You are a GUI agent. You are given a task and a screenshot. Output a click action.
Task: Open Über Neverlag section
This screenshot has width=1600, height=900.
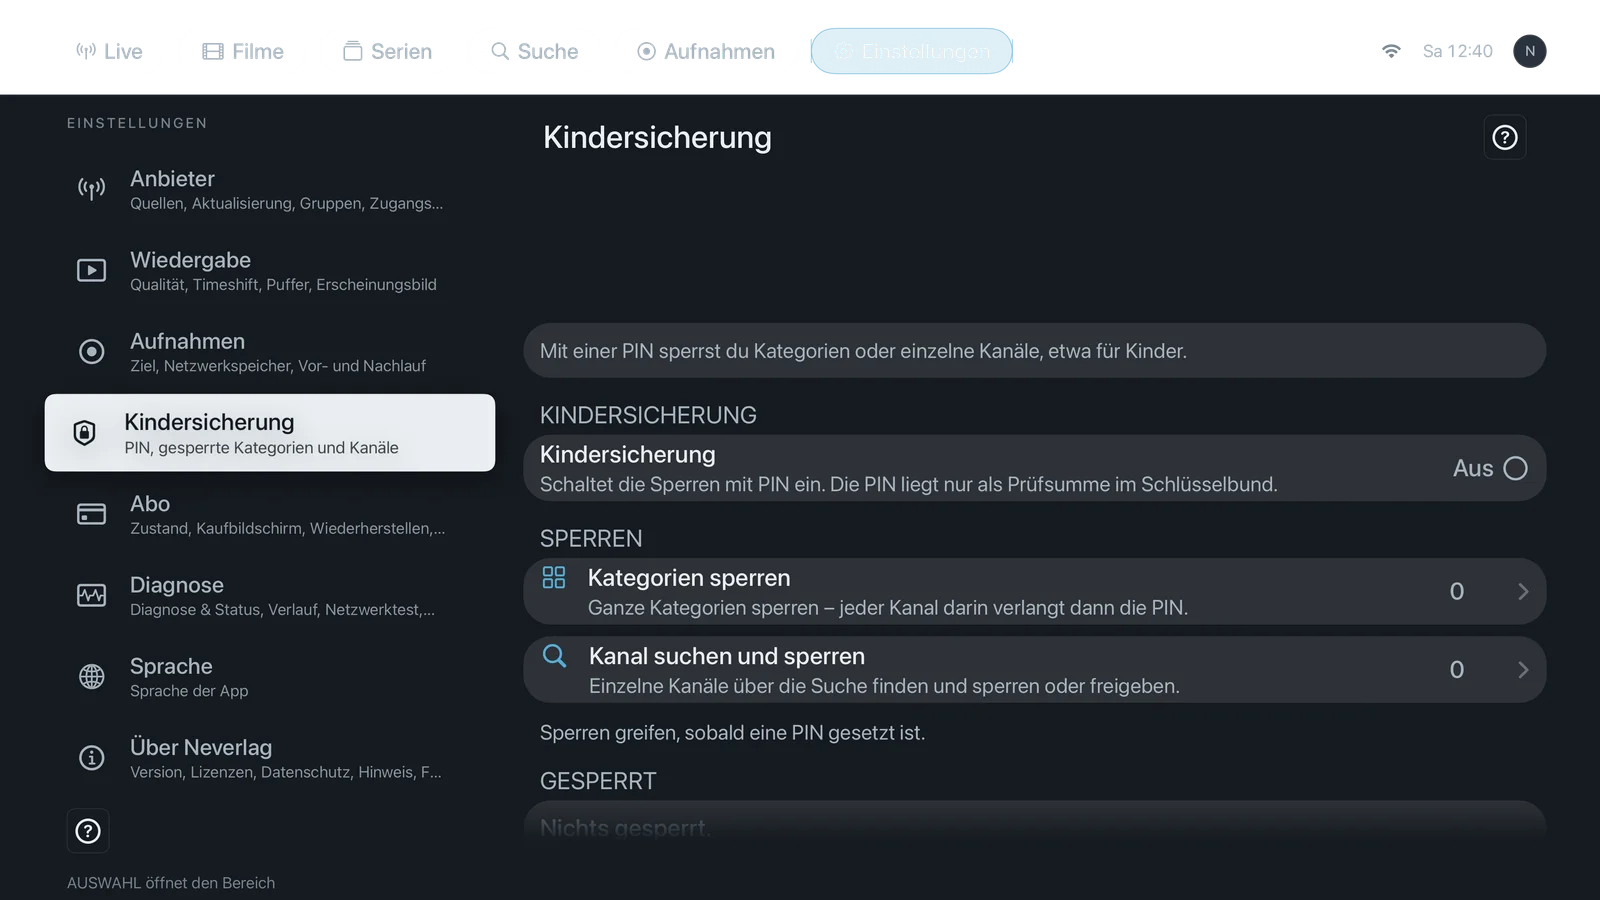[270, 758]
